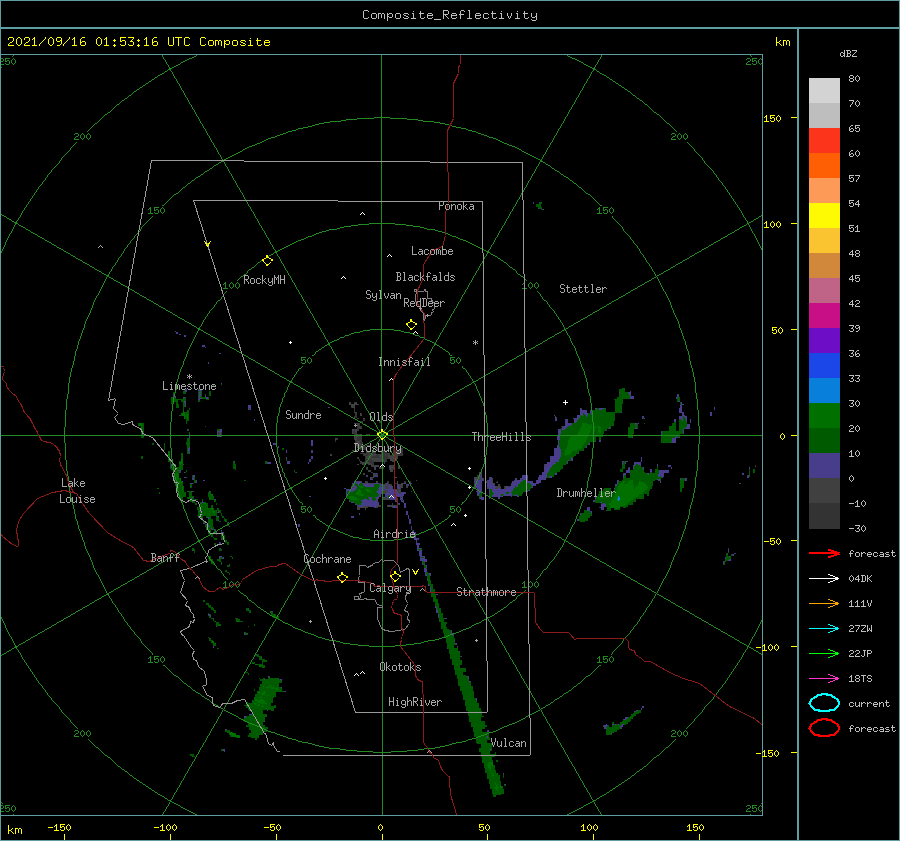Click the yellow diamond marker near Cochrane
Screen dimensions: 900x841
click(342, 577)
